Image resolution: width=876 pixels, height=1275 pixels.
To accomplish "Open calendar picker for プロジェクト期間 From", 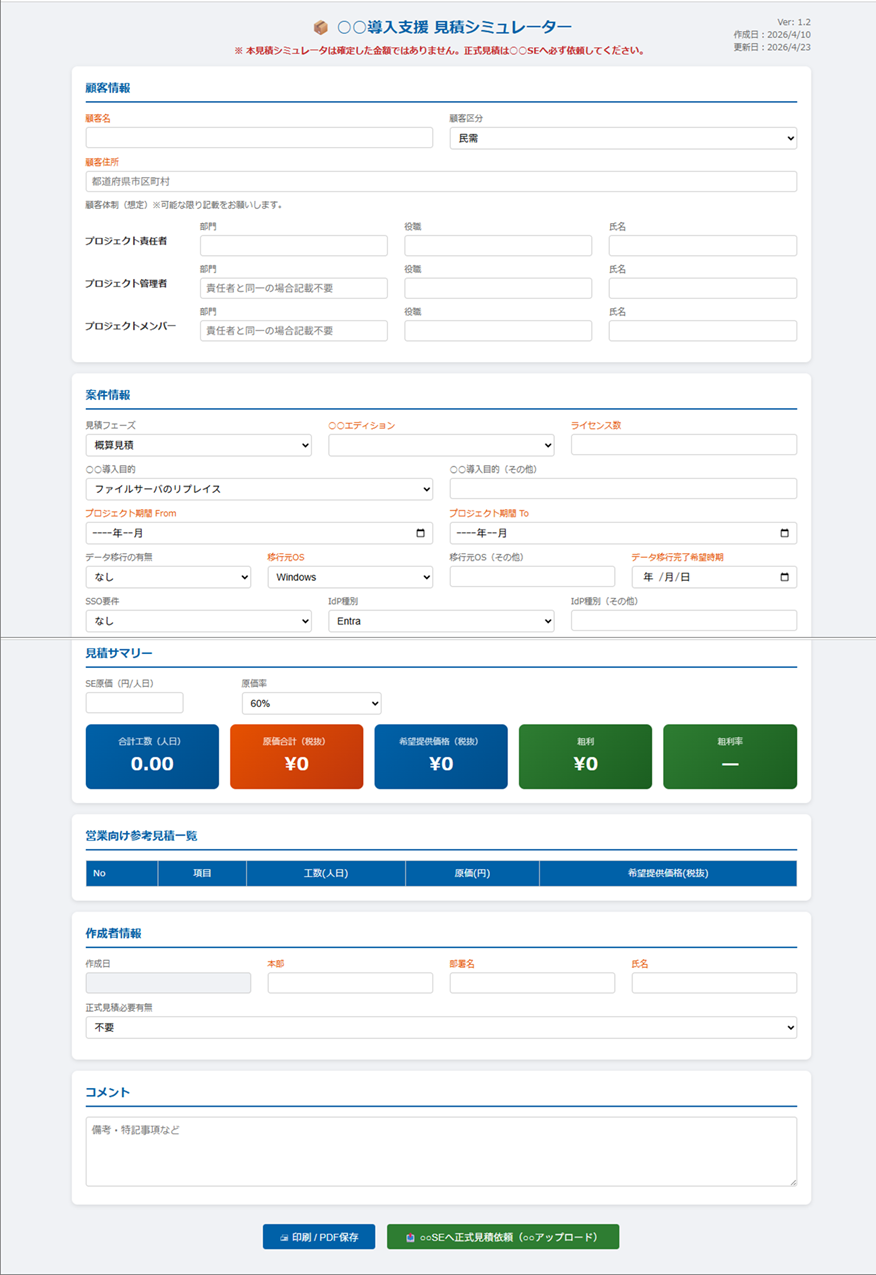I will pos(420,533).
